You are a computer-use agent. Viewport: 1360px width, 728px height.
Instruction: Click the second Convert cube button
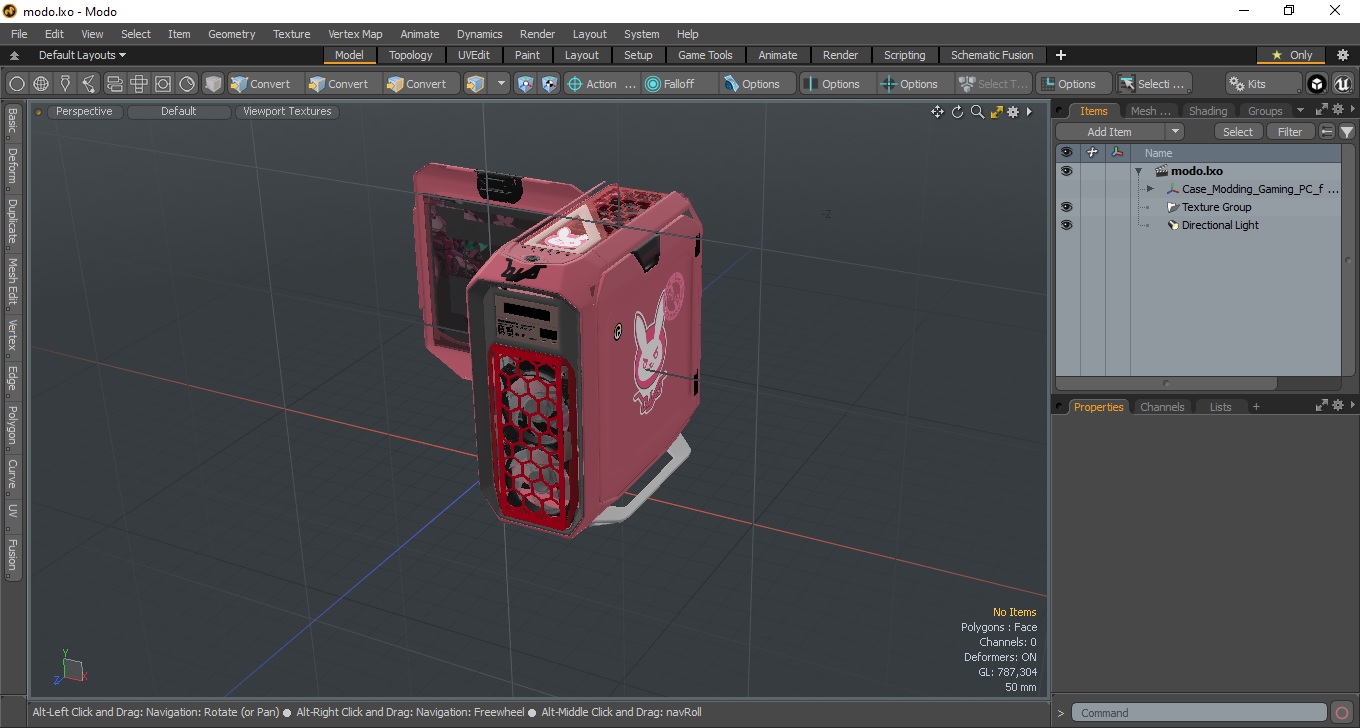pos(342,84)
